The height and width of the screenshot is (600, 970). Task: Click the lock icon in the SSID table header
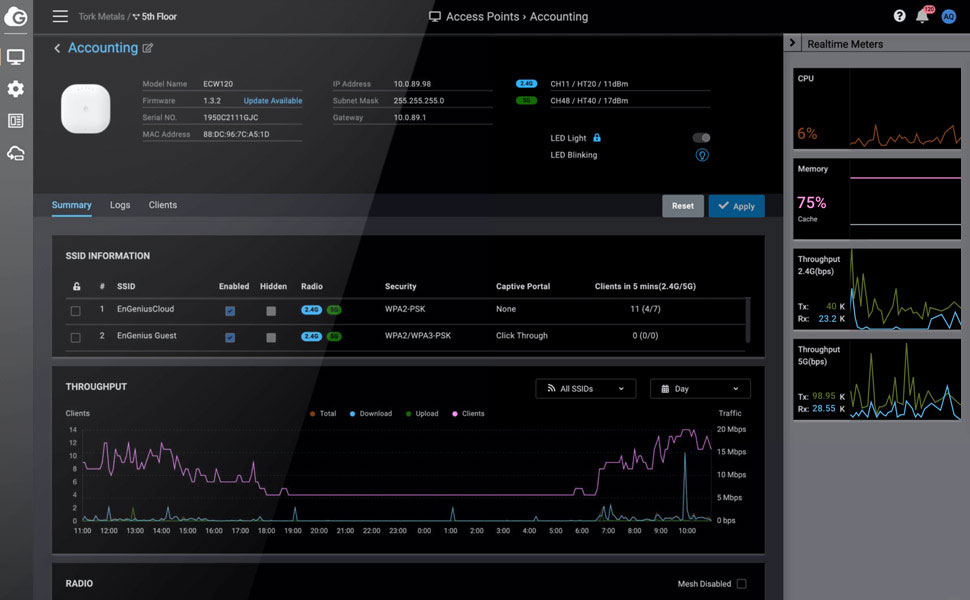[76, 286]
